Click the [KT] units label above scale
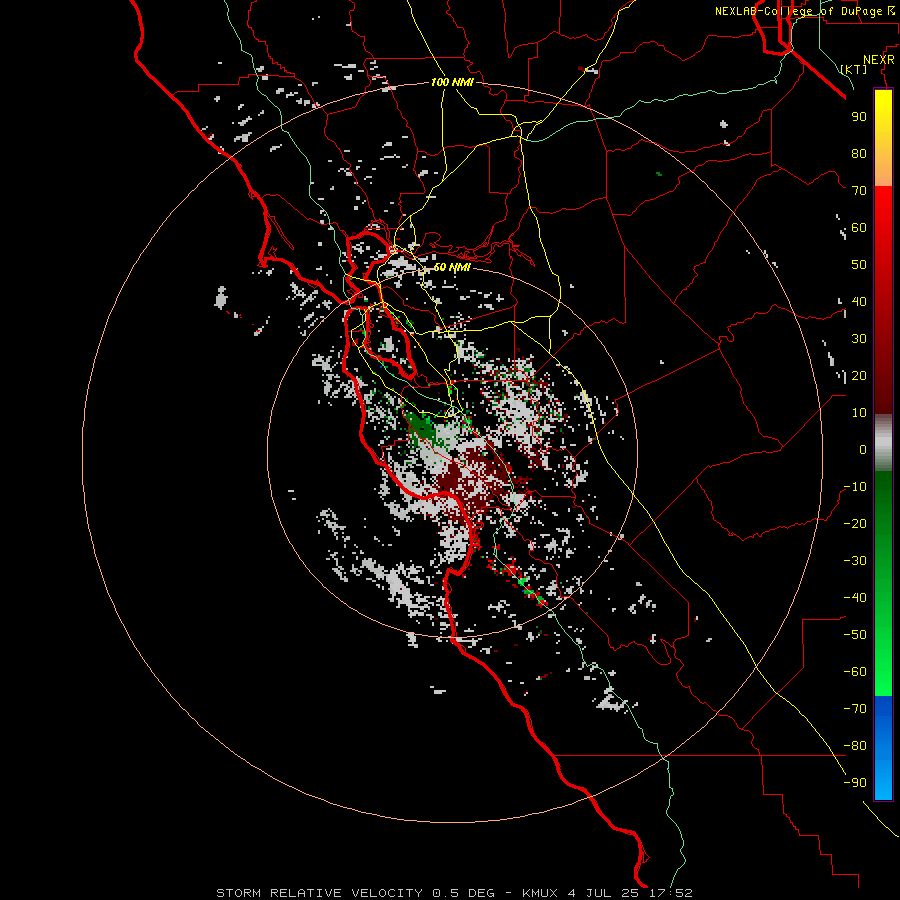 point(853,69)
